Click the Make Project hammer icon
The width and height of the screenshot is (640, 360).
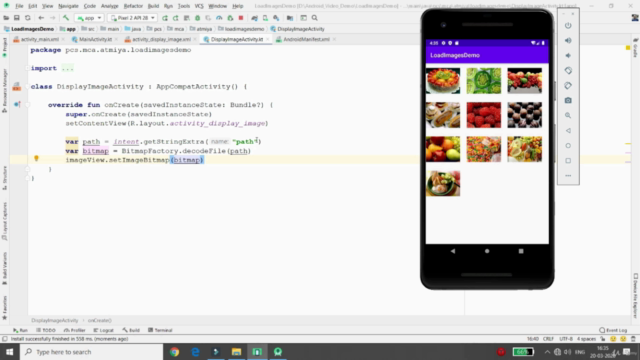coord(66,18)
